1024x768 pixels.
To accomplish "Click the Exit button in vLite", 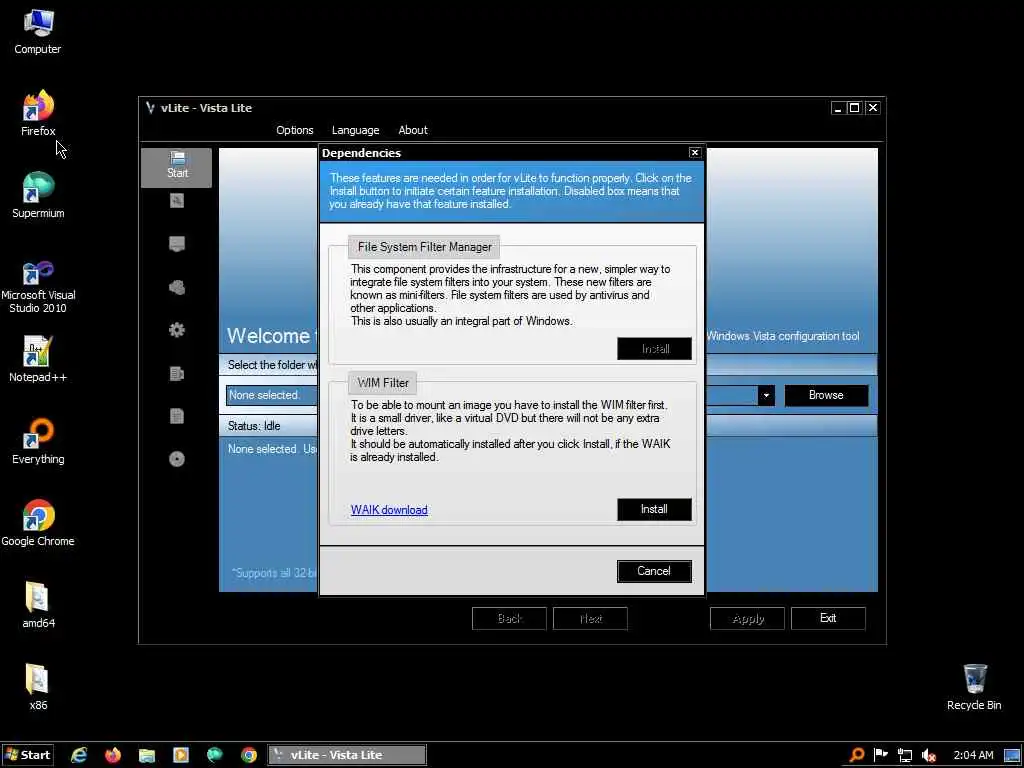I will (x=828, y=618).
